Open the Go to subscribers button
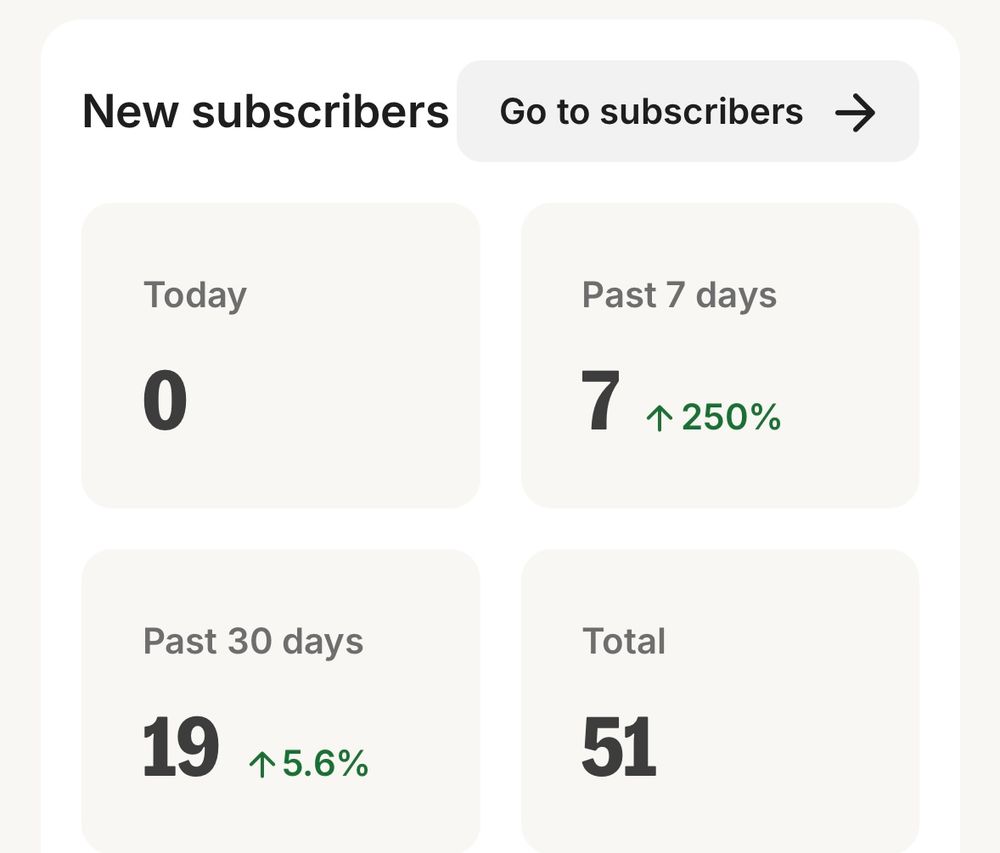The height and width of the screenshot is (853, 1000). (x=688, y=111)
